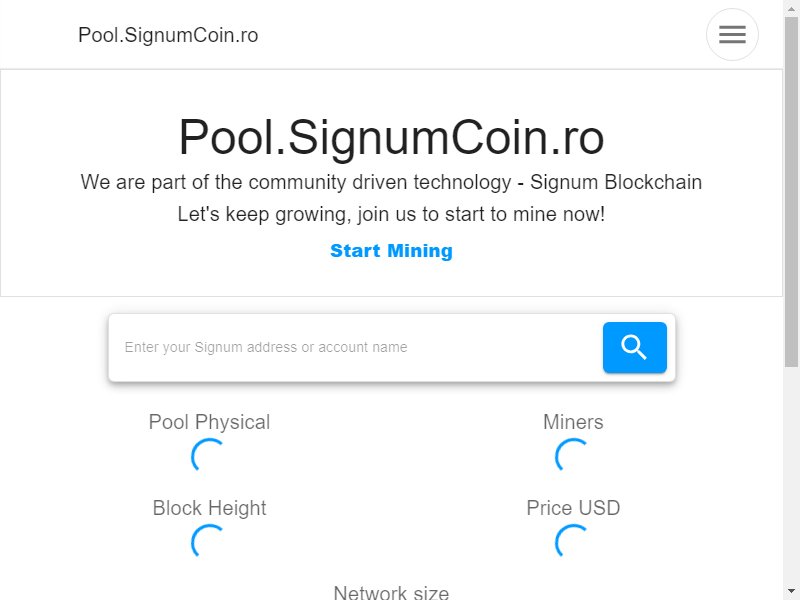The height and width of the screenshot is (600, 800).
Task: Click the Pool Physical loading spinner
Action: pyautogui.click(x=209, y=456)
